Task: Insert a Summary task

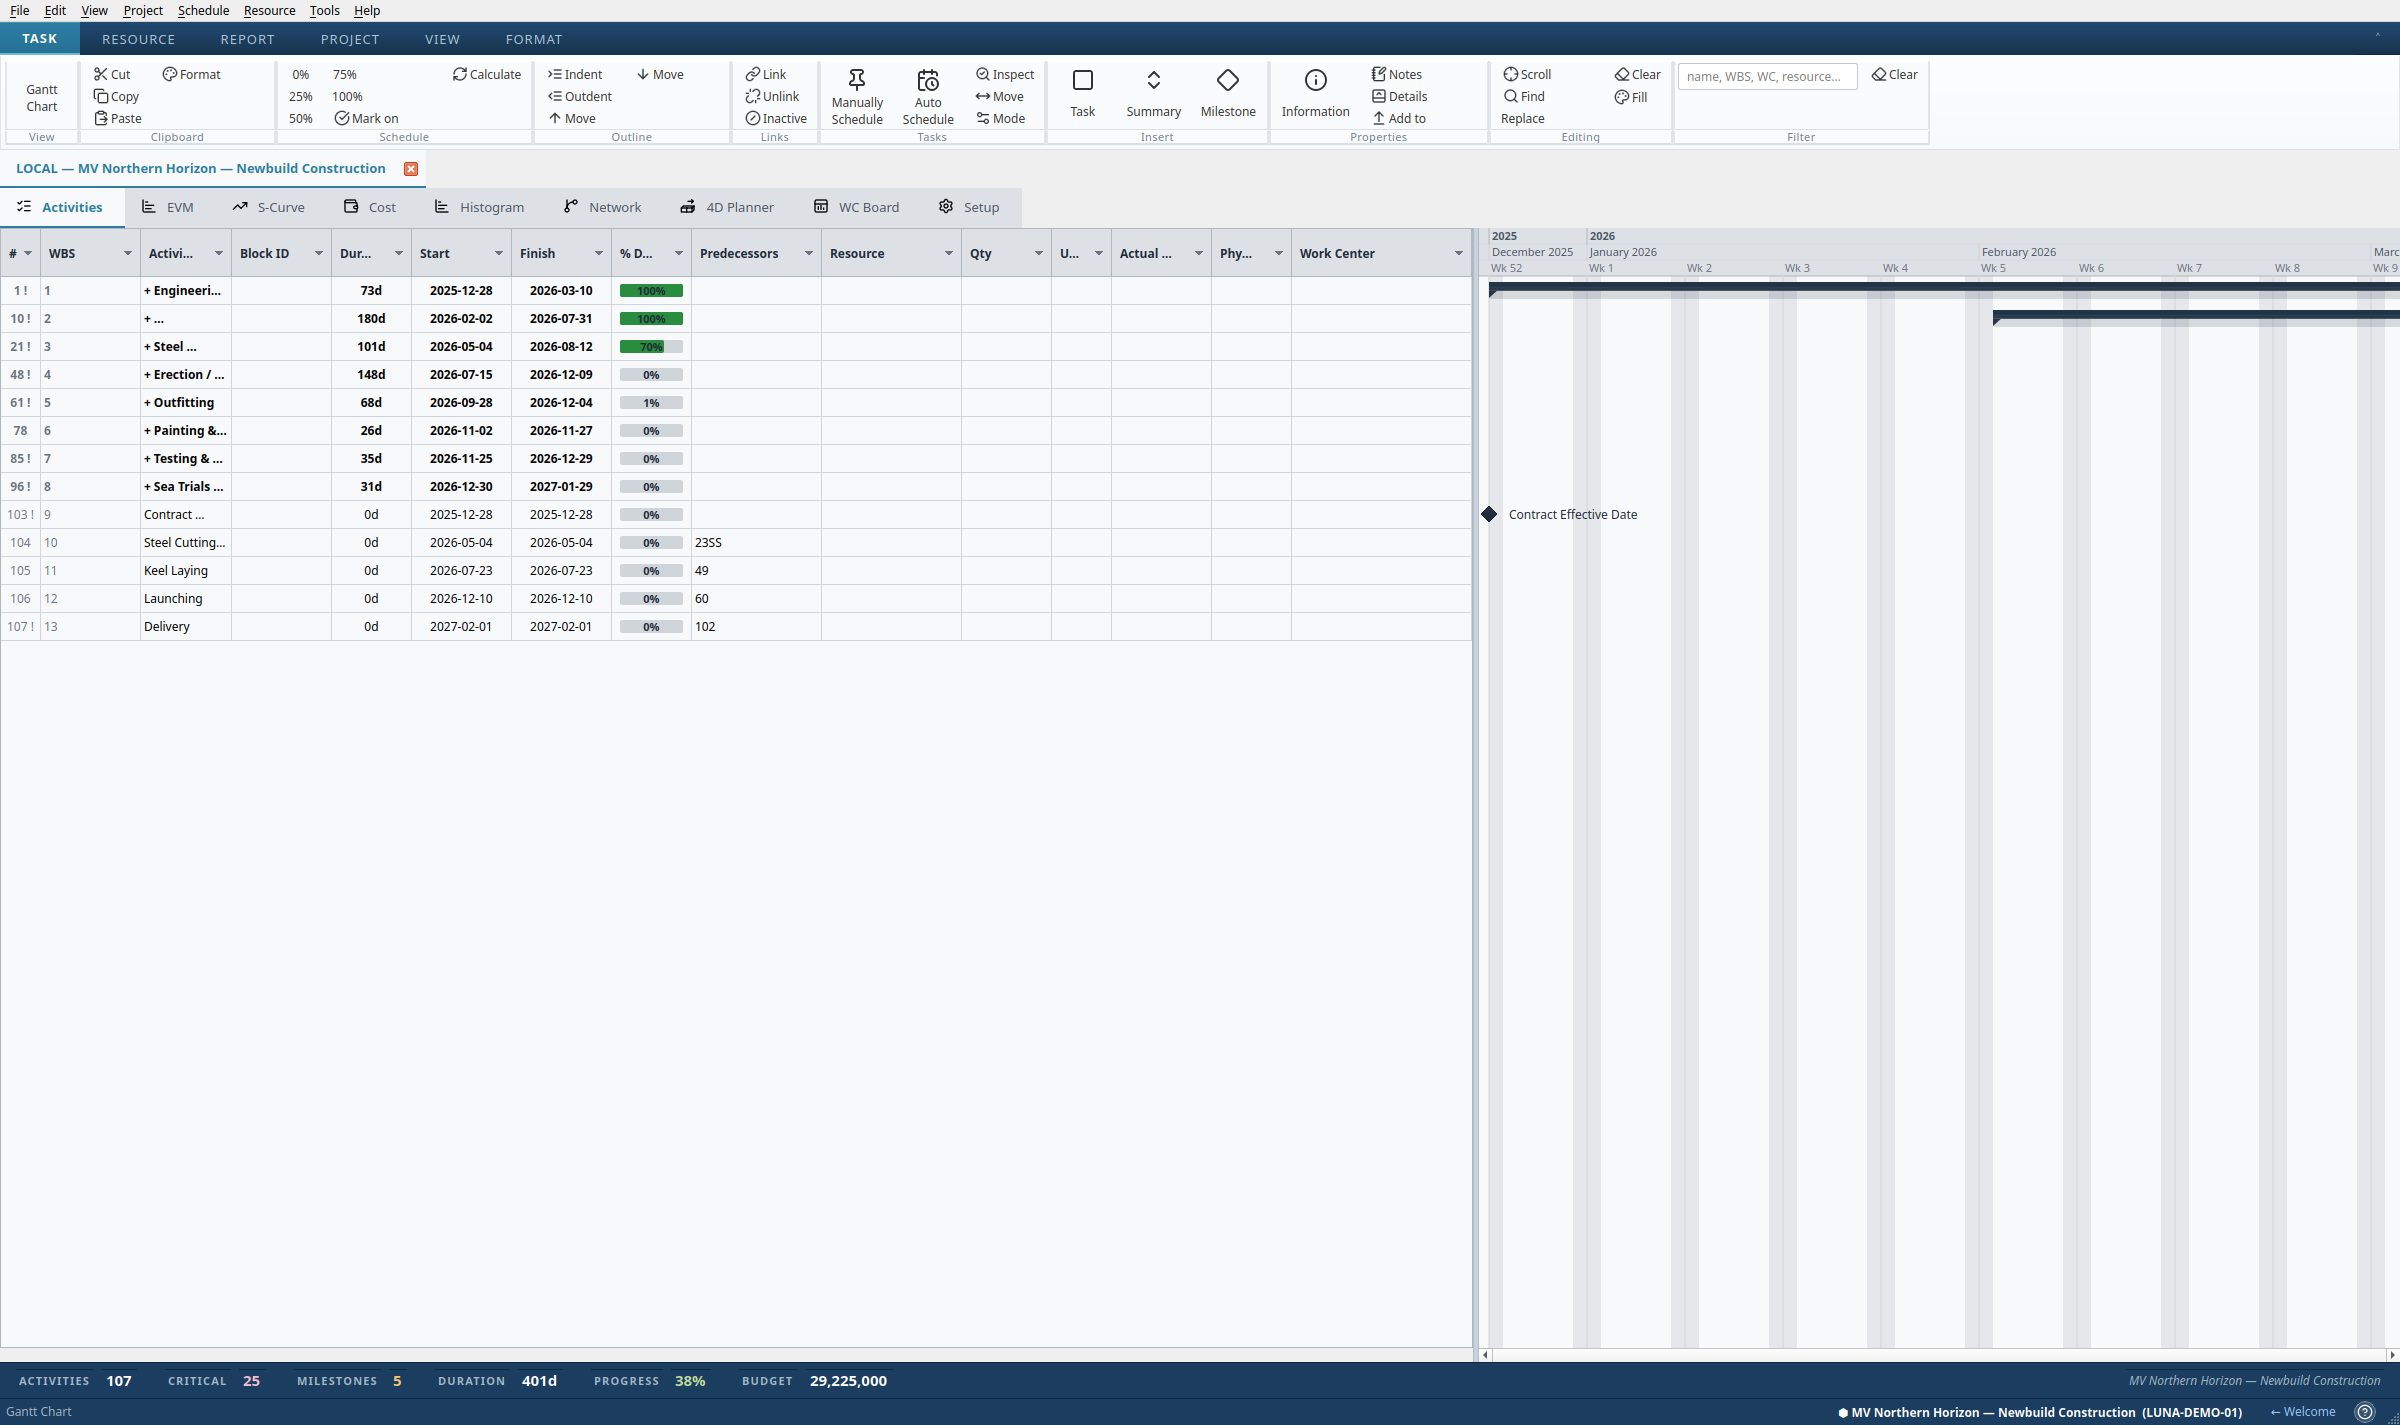Action: click(1154, 94)
